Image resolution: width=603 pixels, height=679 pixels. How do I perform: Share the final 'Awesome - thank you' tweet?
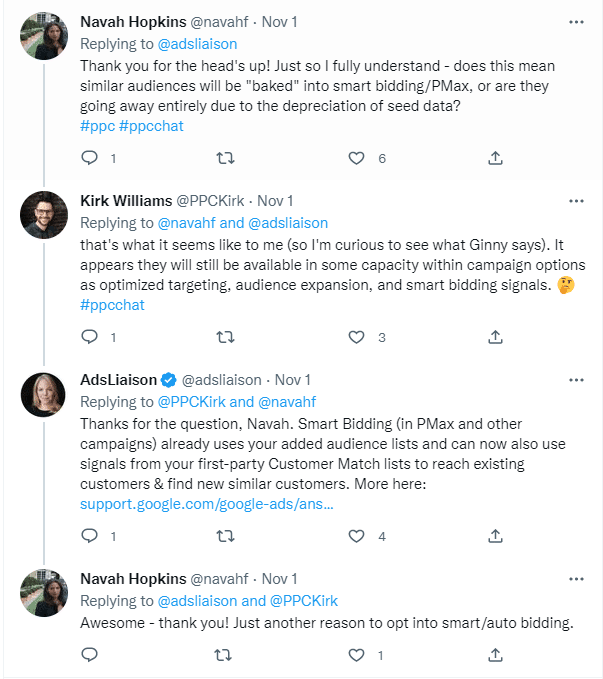click(x=495, y=655)
